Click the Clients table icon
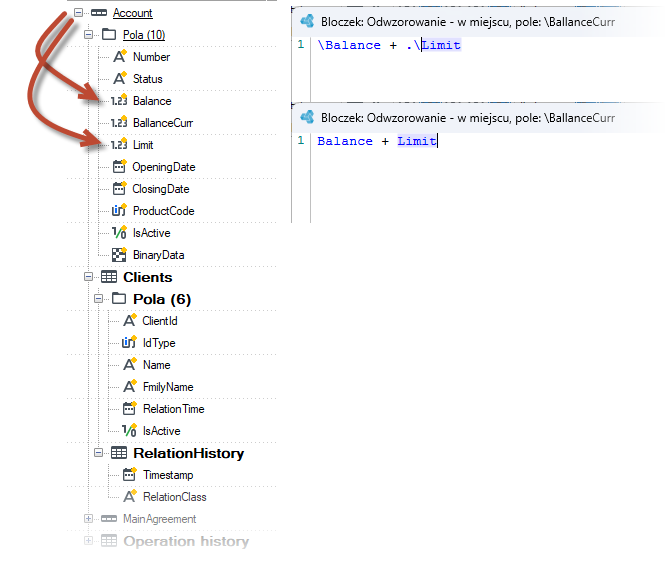This screenshot has height=574, width=666. point(109,277)
